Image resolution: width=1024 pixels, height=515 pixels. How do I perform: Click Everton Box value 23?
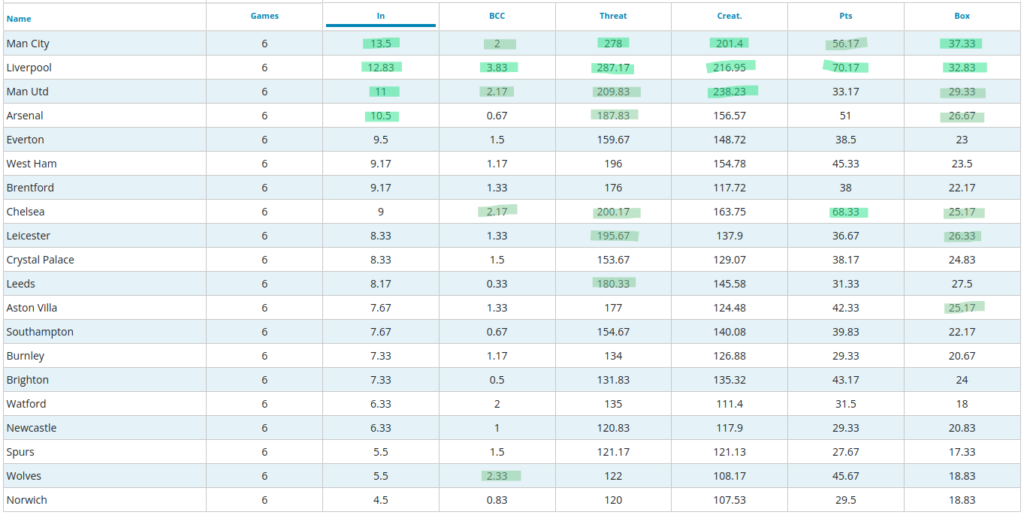pos(962,140)
